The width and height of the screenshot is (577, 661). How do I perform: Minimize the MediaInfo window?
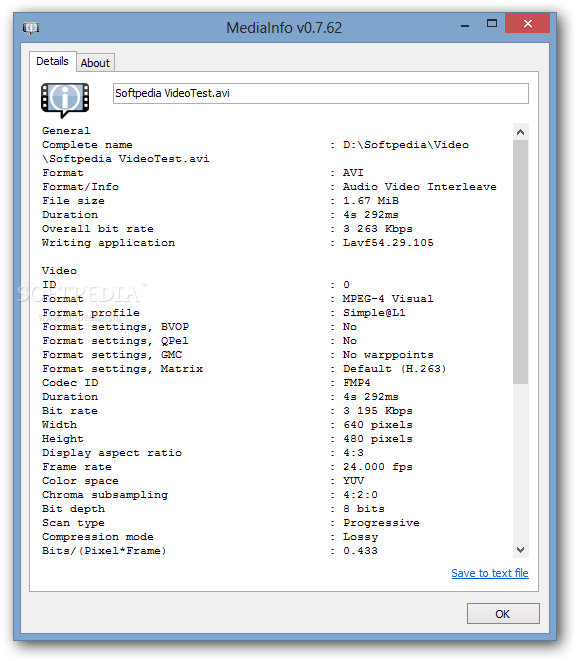pos(465,25)
